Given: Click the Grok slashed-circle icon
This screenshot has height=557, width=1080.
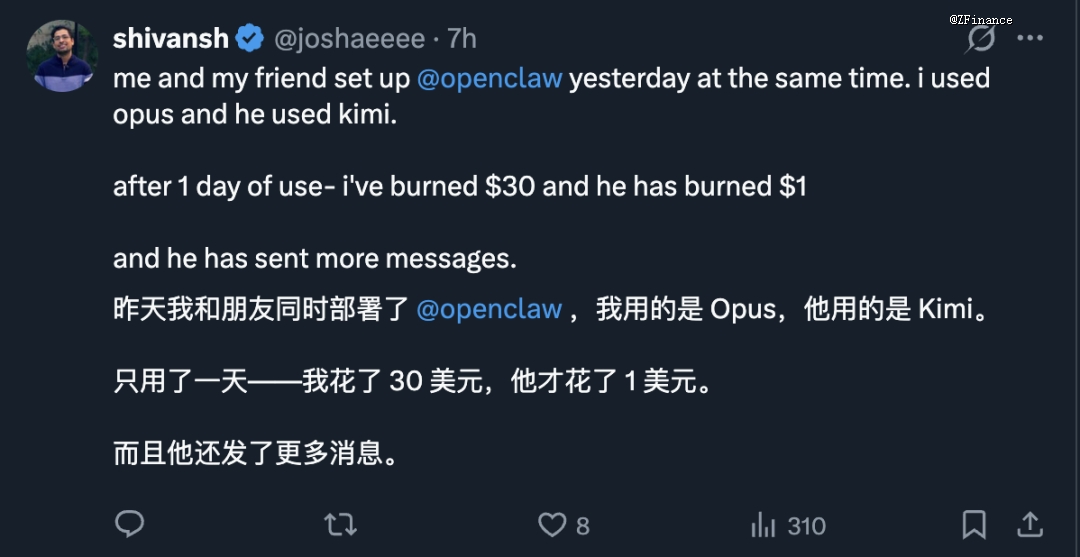Looking at the screenshot, I should [x=981, y=39].
